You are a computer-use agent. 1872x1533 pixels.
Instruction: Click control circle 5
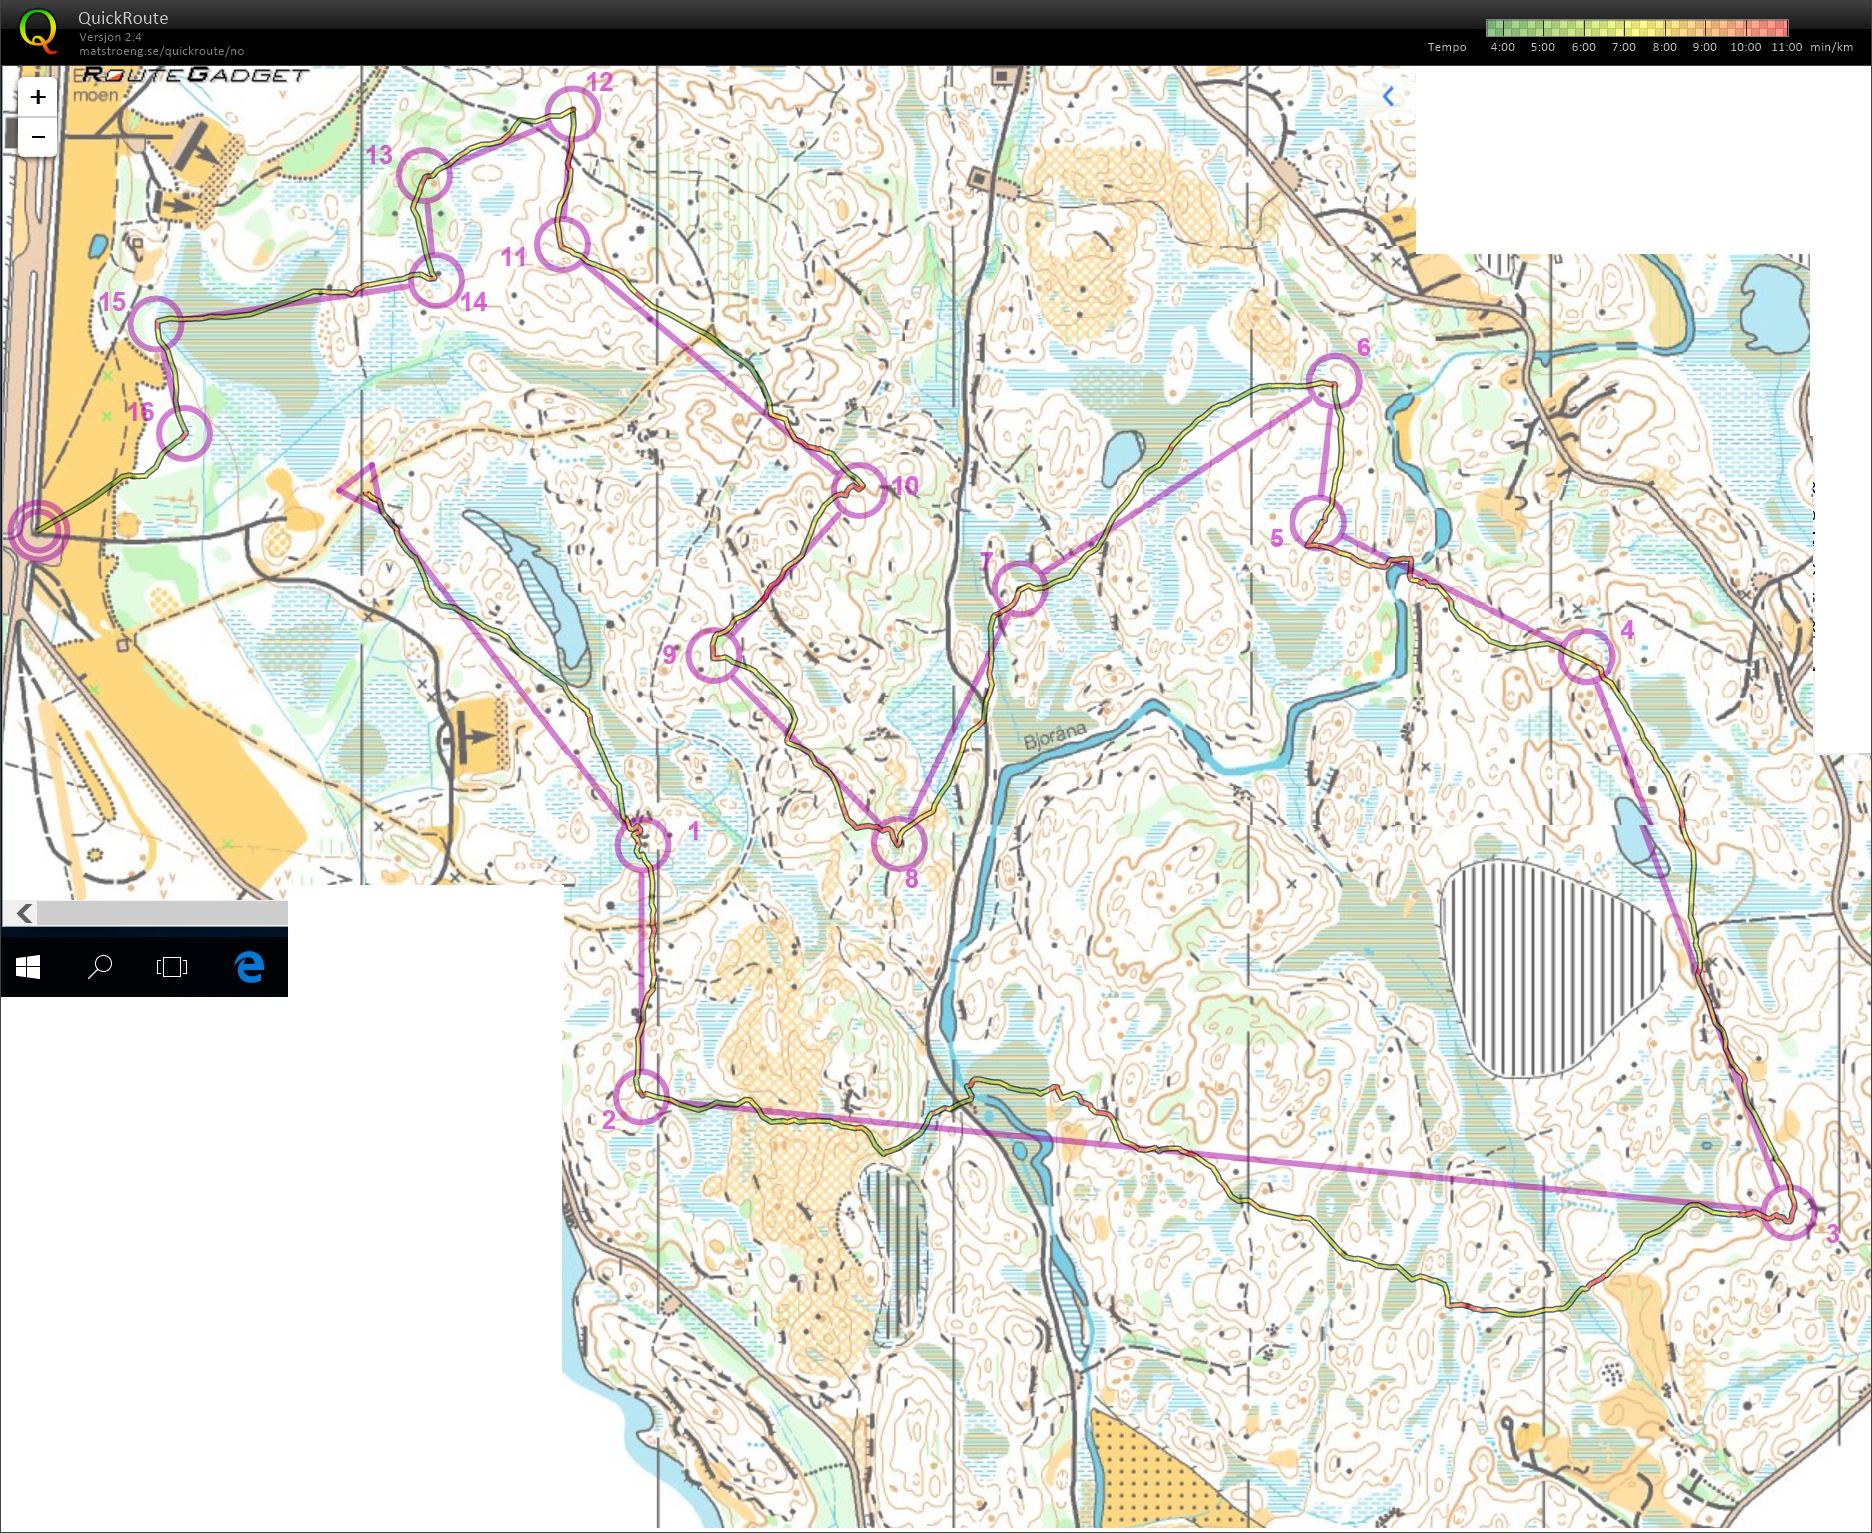pos(1318,522)
